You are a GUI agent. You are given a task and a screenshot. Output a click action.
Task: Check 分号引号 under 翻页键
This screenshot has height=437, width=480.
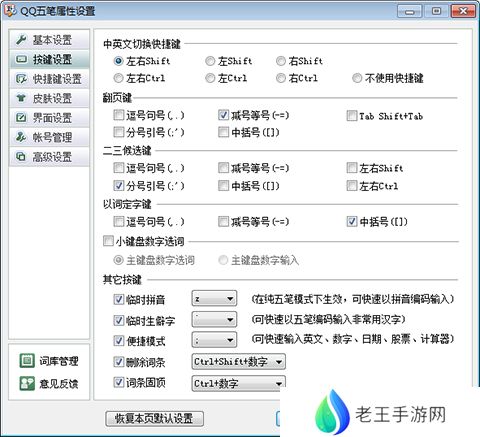[x=119, y=132]
